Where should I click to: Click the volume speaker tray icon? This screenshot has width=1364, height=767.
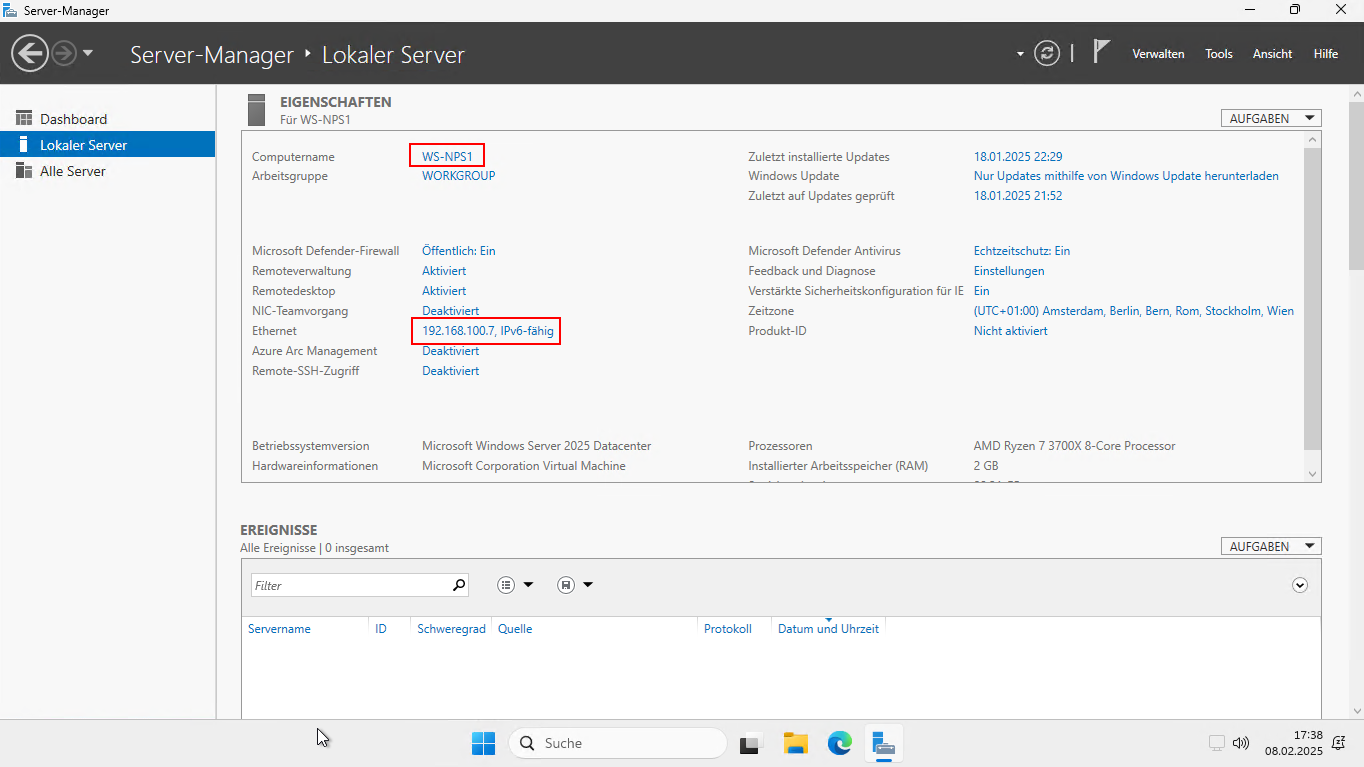tap(1241, 743)
